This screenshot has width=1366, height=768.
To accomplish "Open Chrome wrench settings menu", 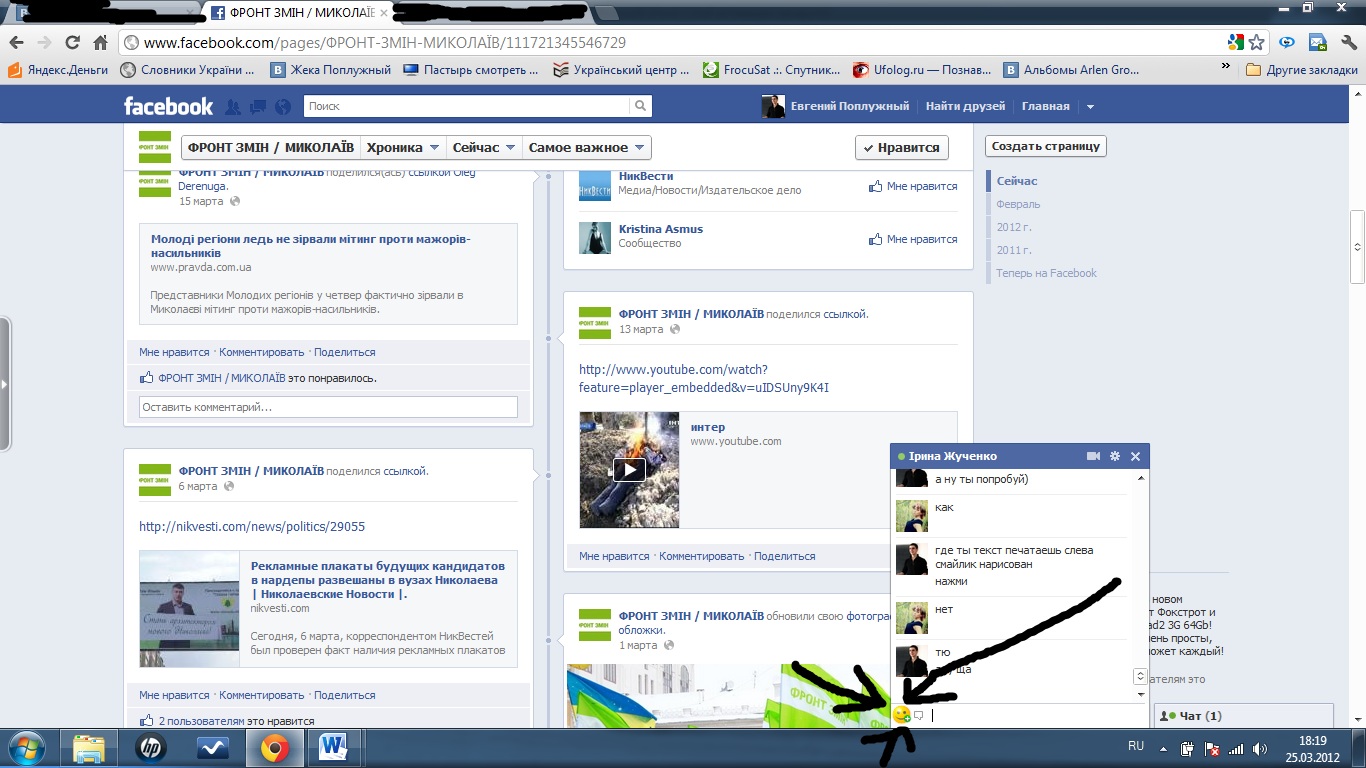I will (x=1348, y=43).
